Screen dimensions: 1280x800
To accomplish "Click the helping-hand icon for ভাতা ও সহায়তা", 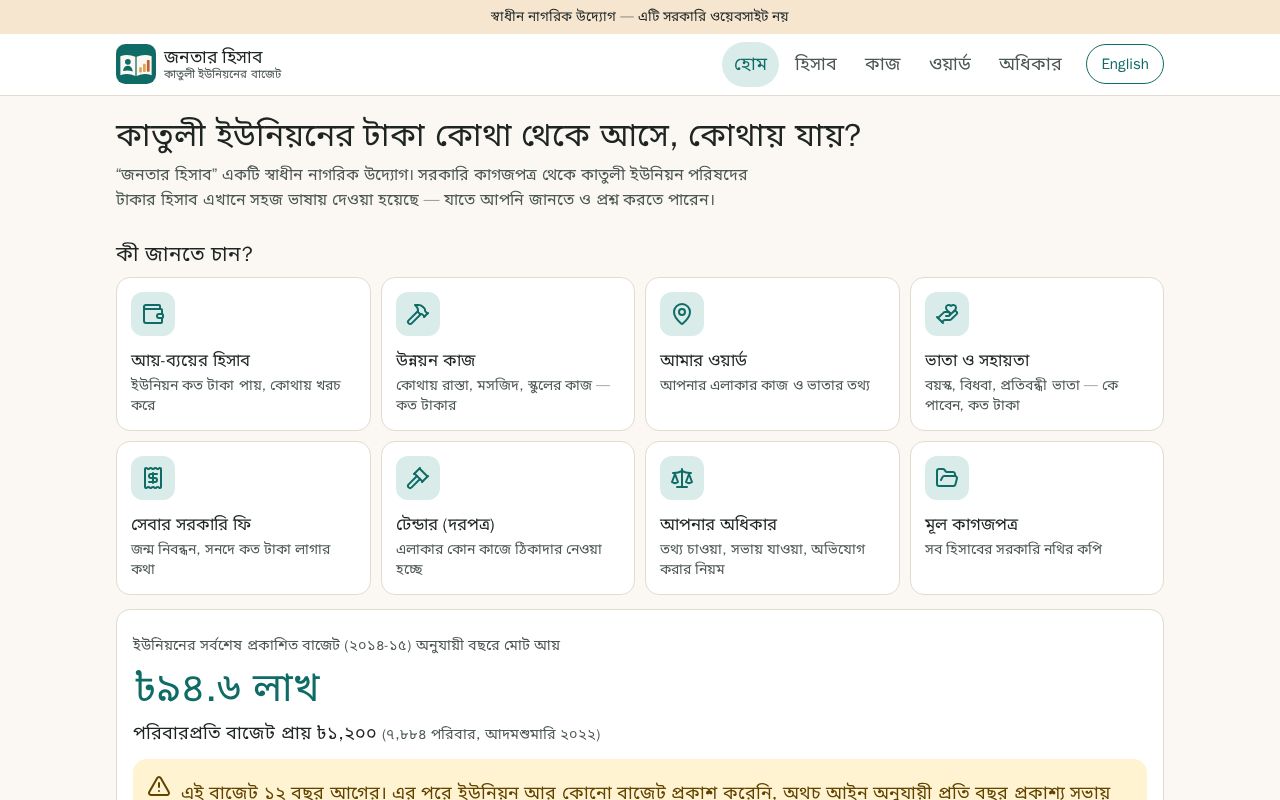I will pos(947,314).
